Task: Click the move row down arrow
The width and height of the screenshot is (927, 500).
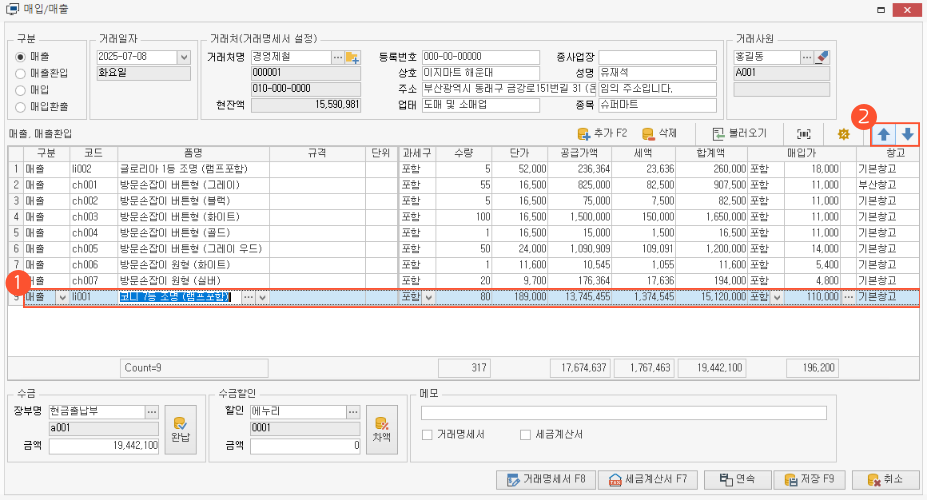Action: tap(907, 134)
